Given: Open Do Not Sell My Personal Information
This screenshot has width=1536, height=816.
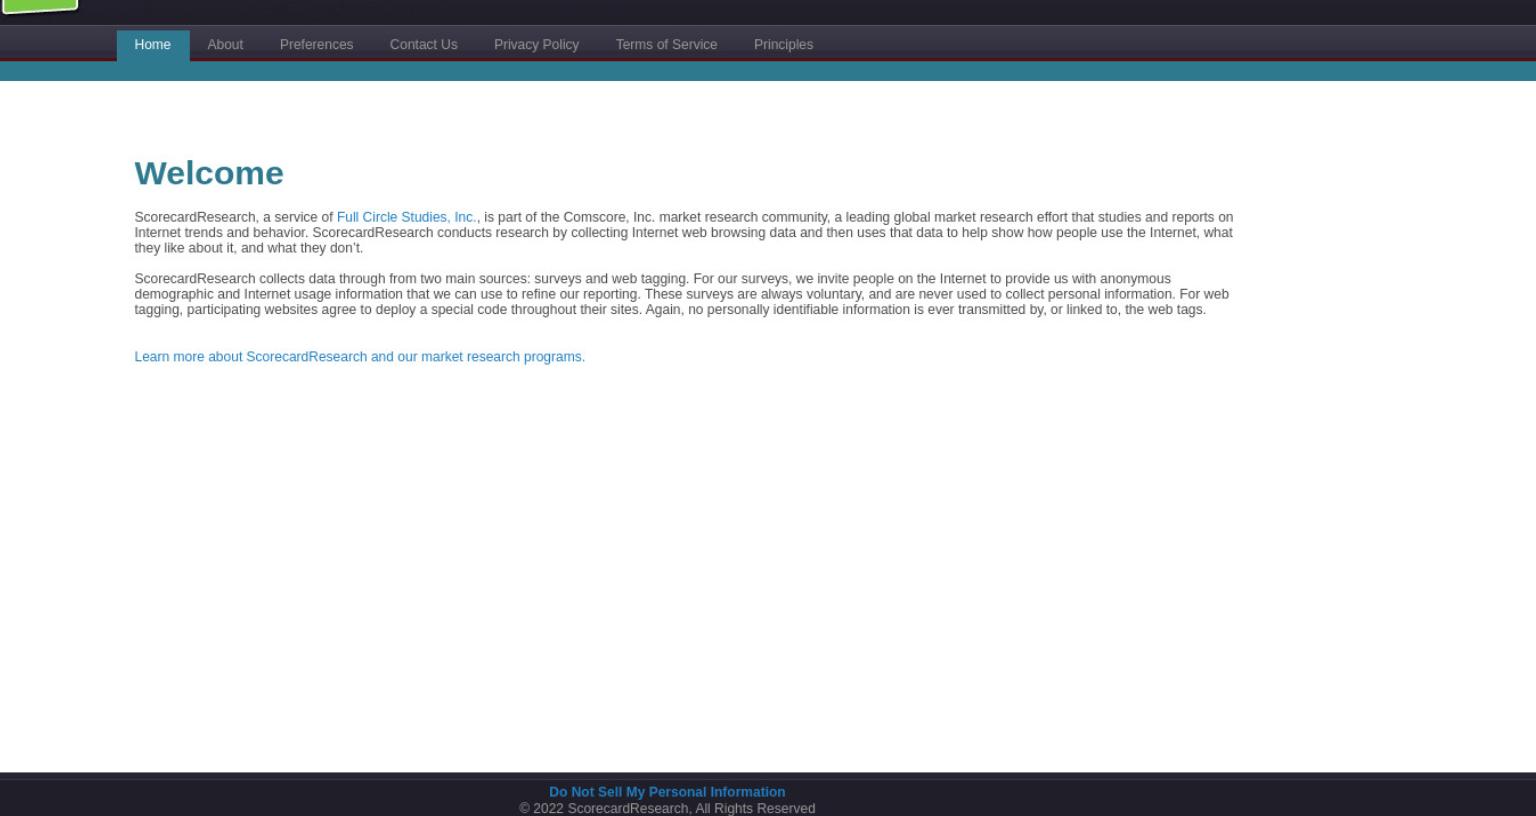Looking at the screenshot, I should click(667, 792).
